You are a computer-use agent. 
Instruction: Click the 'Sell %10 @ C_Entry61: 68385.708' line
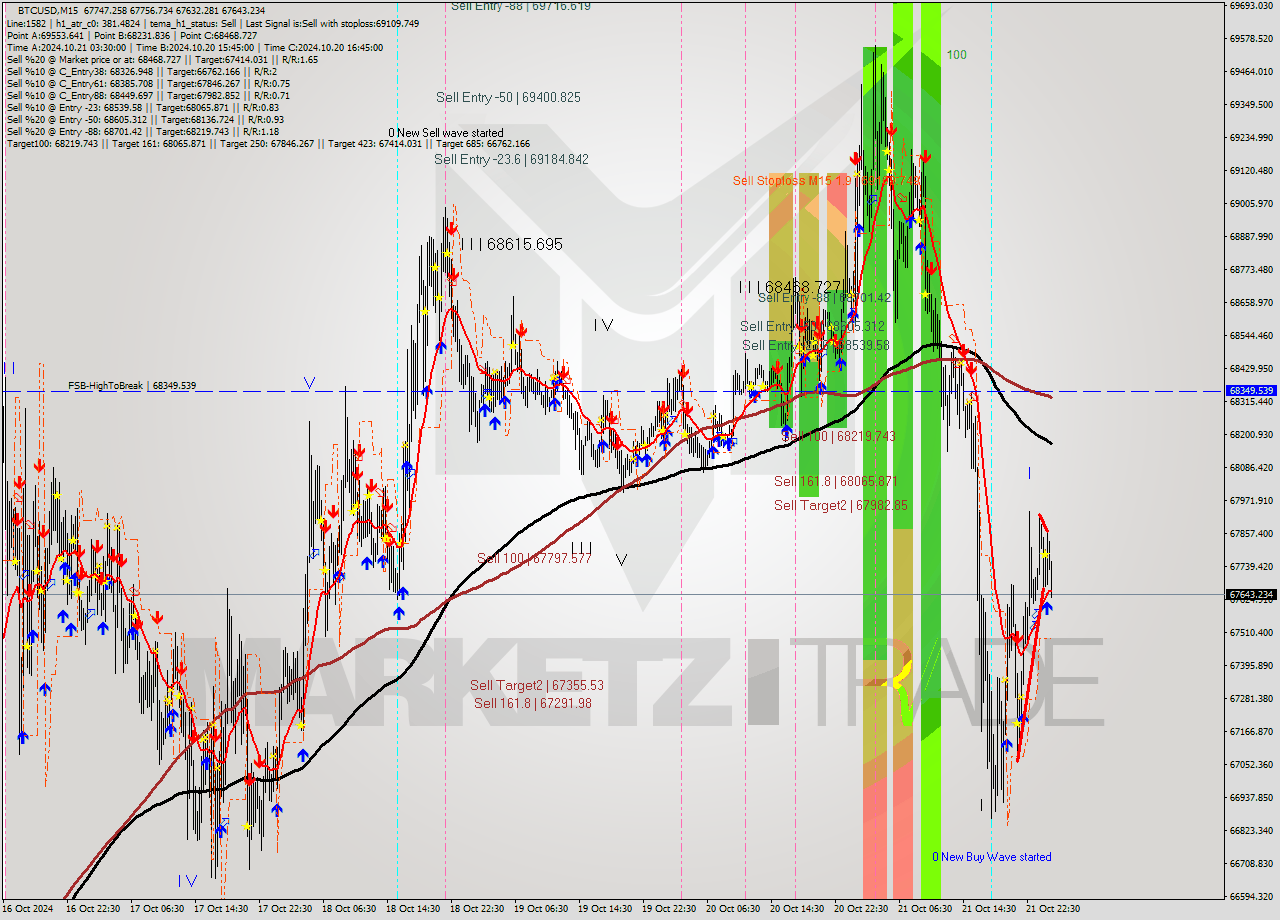[x=148, y=84]
